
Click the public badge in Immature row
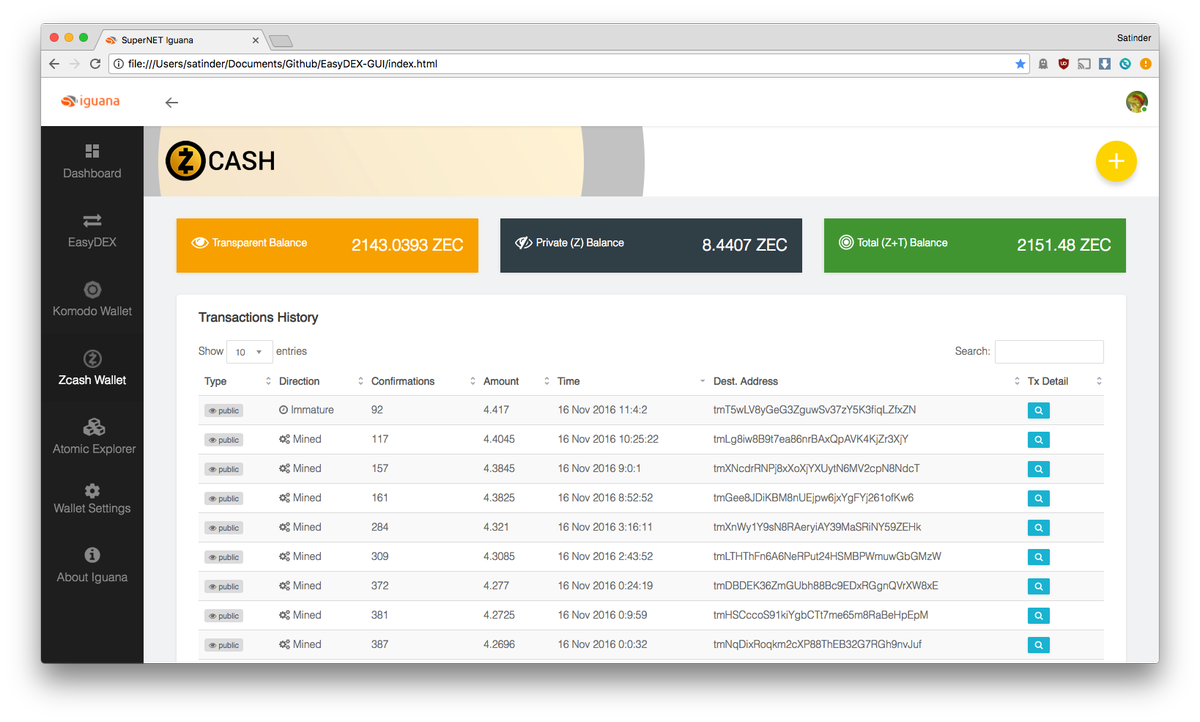tap(224, 411)
